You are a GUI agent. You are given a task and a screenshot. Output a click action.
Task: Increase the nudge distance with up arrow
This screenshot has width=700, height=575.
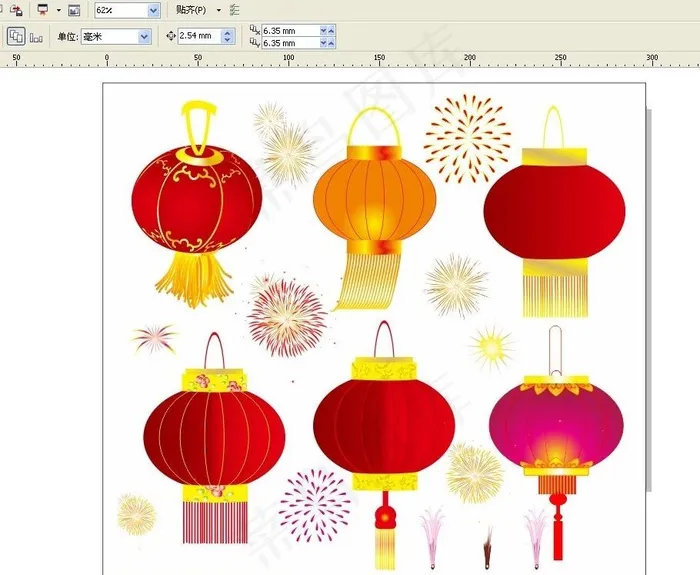tap(228, 32)
